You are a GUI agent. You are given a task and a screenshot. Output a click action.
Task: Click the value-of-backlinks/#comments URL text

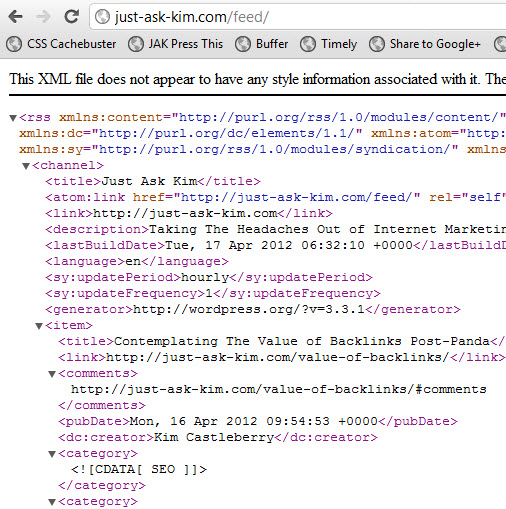(279, 389)
